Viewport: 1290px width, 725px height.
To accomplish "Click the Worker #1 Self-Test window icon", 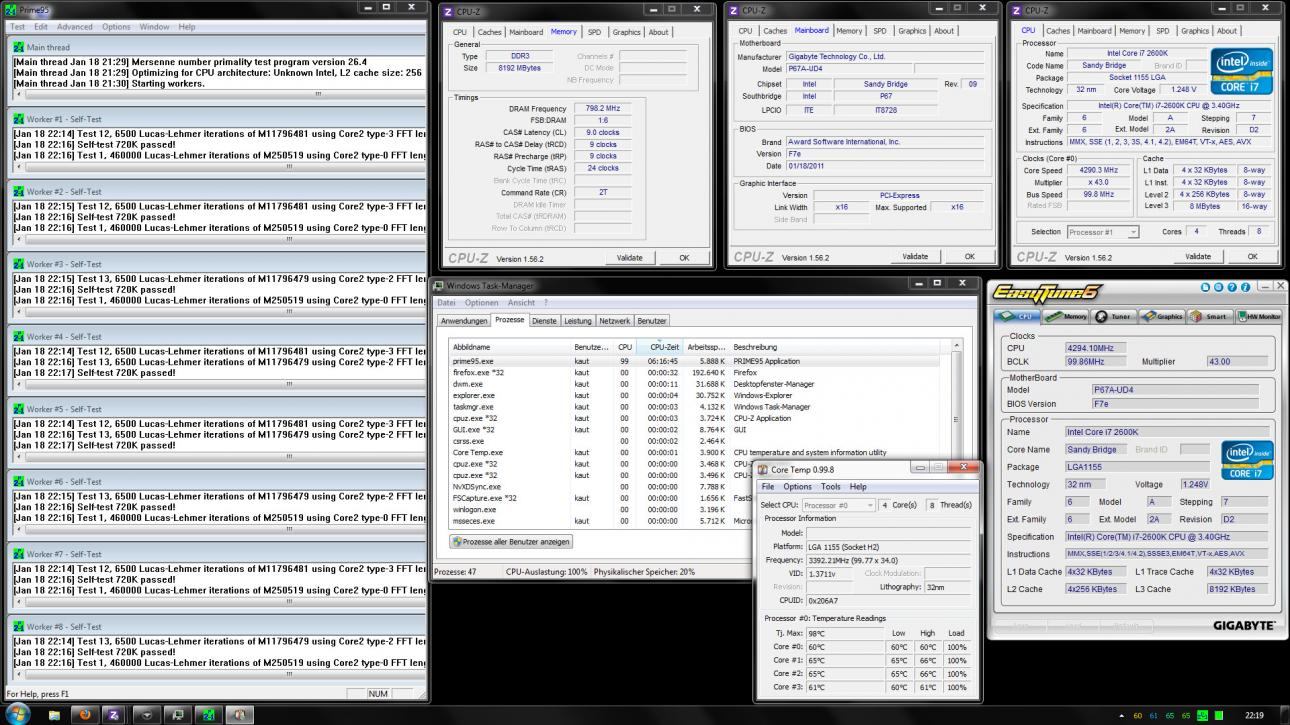I will (x=18, y=119).
